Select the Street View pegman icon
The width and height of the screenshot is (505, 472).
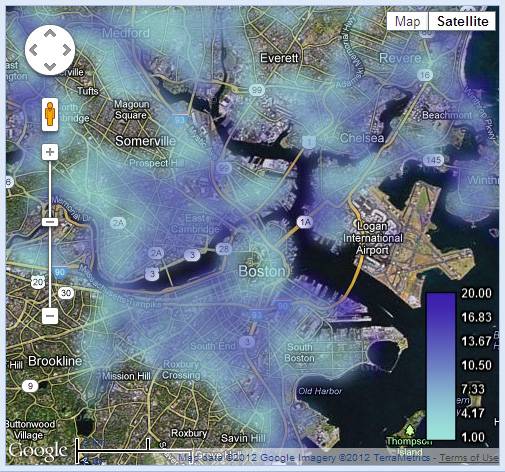[x=50, y=114]
